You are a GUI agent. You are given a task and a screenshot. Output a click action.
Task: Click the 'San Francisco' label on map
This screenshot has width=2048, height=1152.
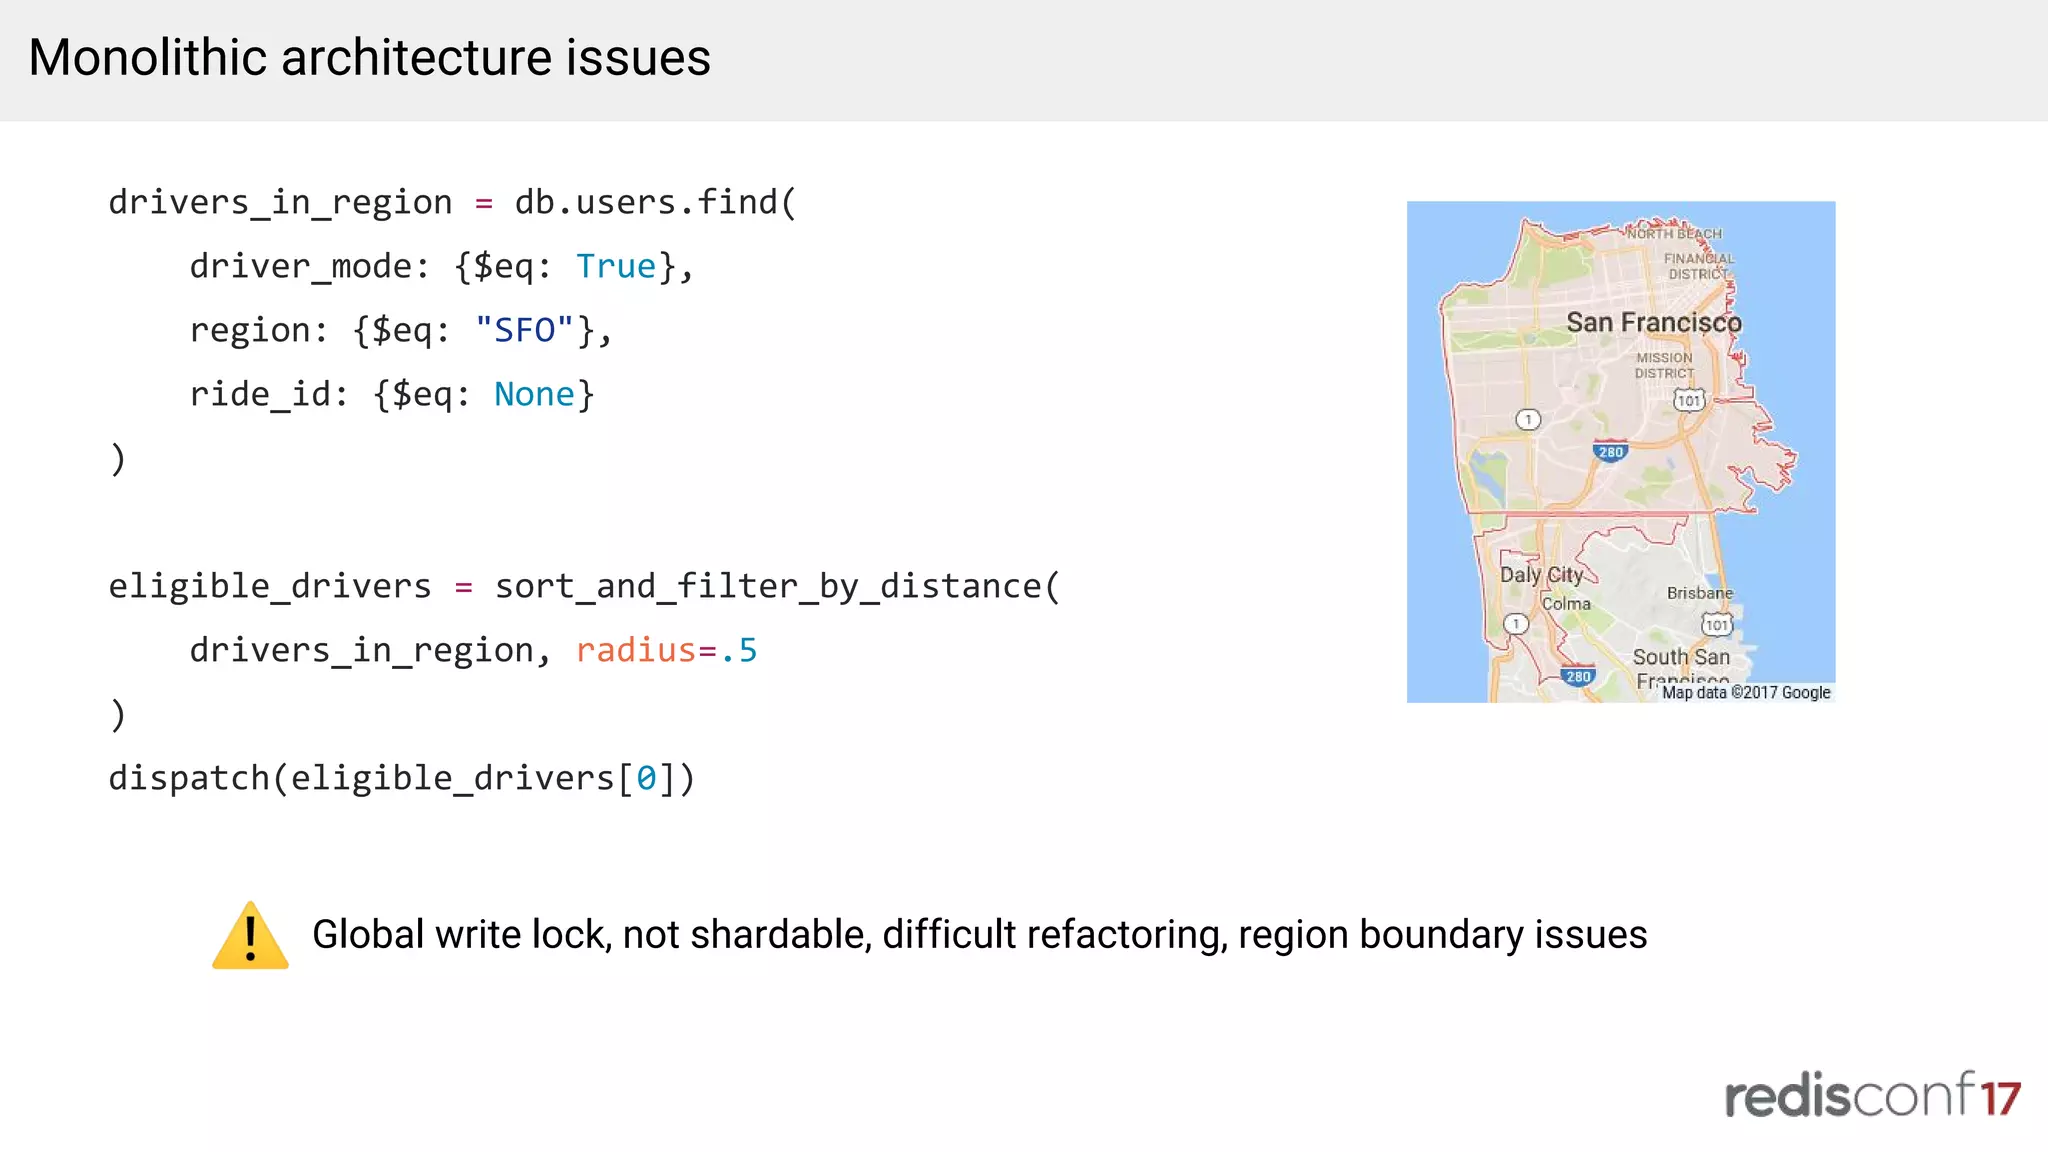coord(1654,323)
